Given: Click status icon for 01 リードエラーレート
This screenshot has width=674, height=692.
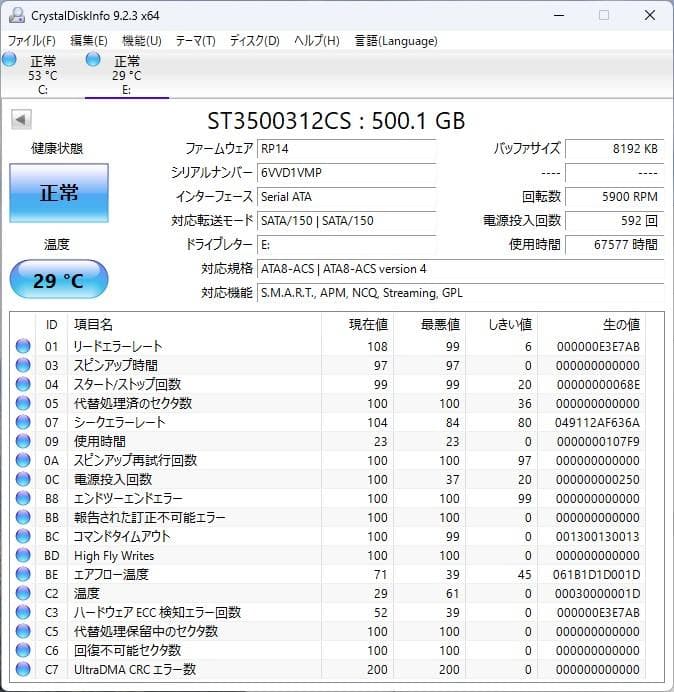Looking at the screenshot, I should coord(23,346).
